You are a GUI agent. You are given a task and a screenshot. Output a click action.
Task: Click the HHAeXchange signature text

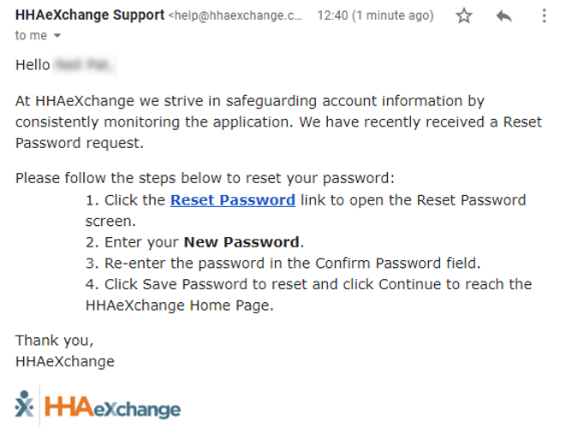[x=65, y=362]
